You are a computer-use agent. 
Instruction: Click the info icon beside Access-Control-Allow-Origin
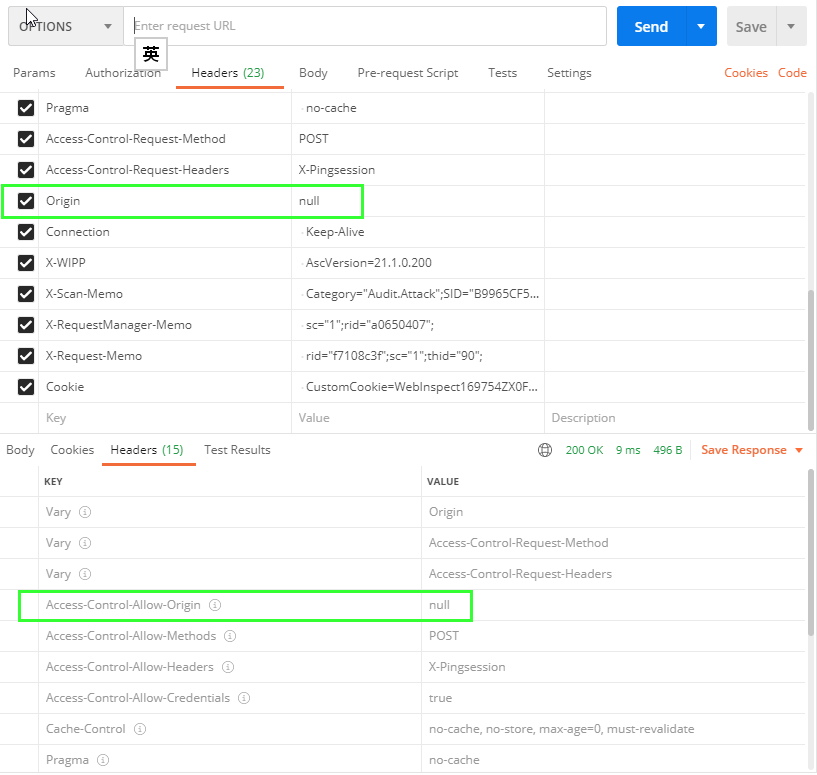(216, 605)
